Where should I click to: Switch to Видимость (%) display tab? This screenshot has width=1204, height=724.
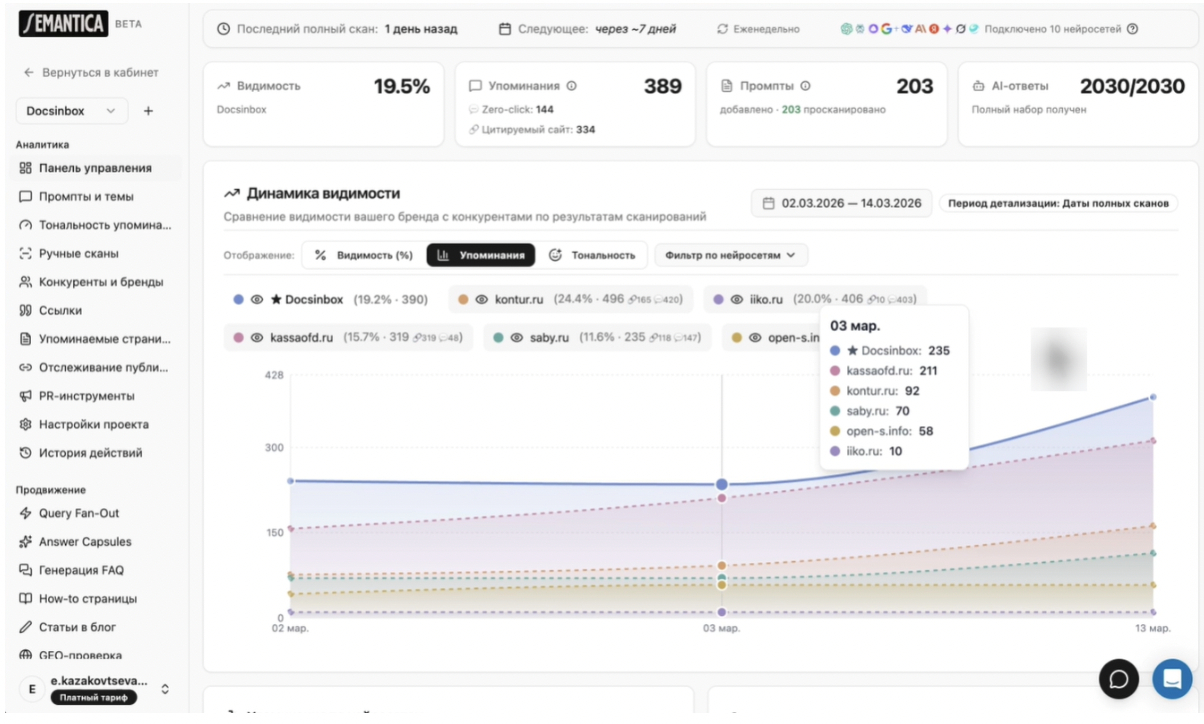[364, 255]
